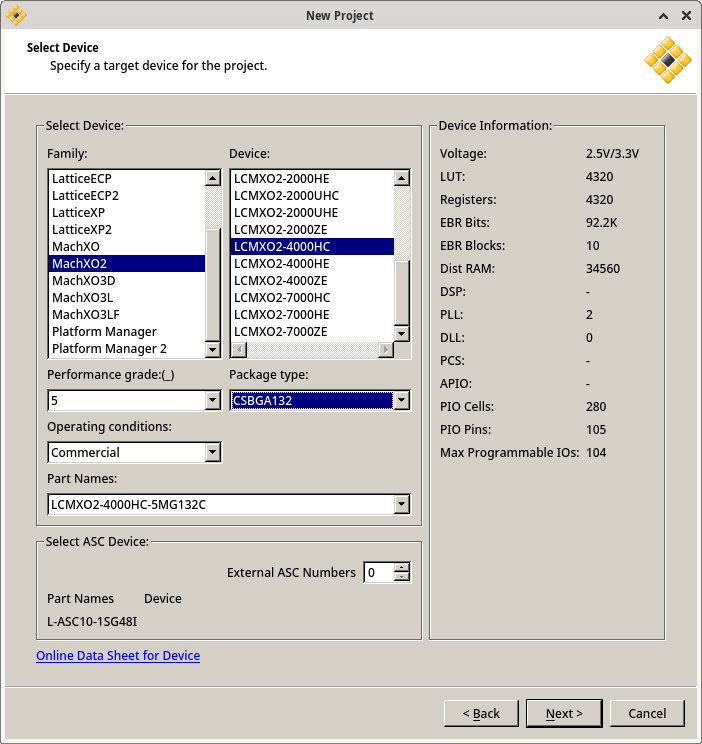Increase External ASC Numbers spinner
The height and width of the screenshot is (744, 702).
402,567
